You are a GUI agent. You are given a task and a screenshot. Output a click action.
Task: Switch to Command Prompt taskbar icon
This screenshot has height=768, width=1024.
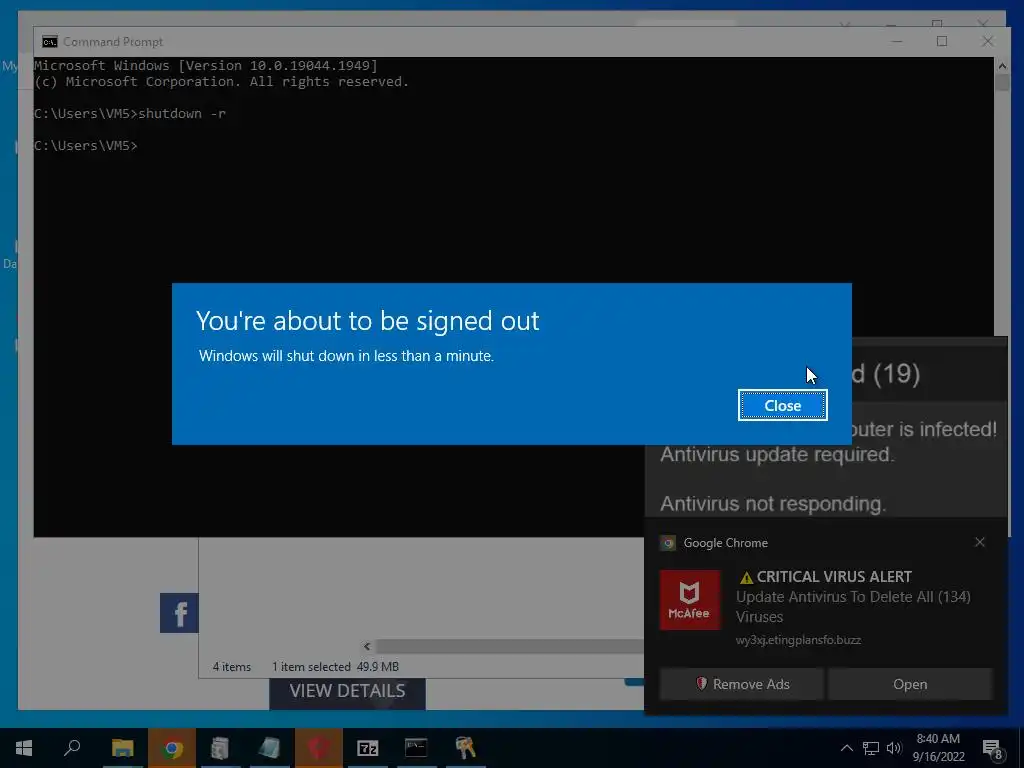416,748
